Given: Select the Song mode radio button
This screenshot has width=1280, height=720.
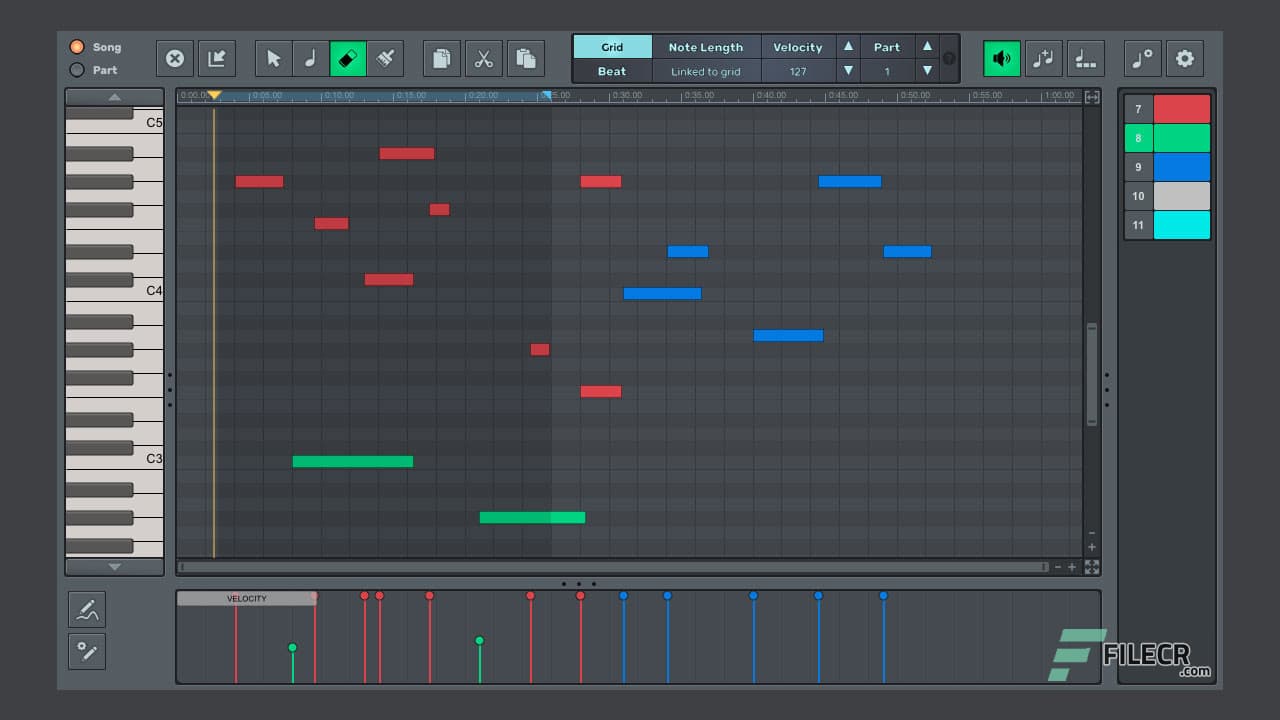Looking at the screenshot, I should point(78,46).
